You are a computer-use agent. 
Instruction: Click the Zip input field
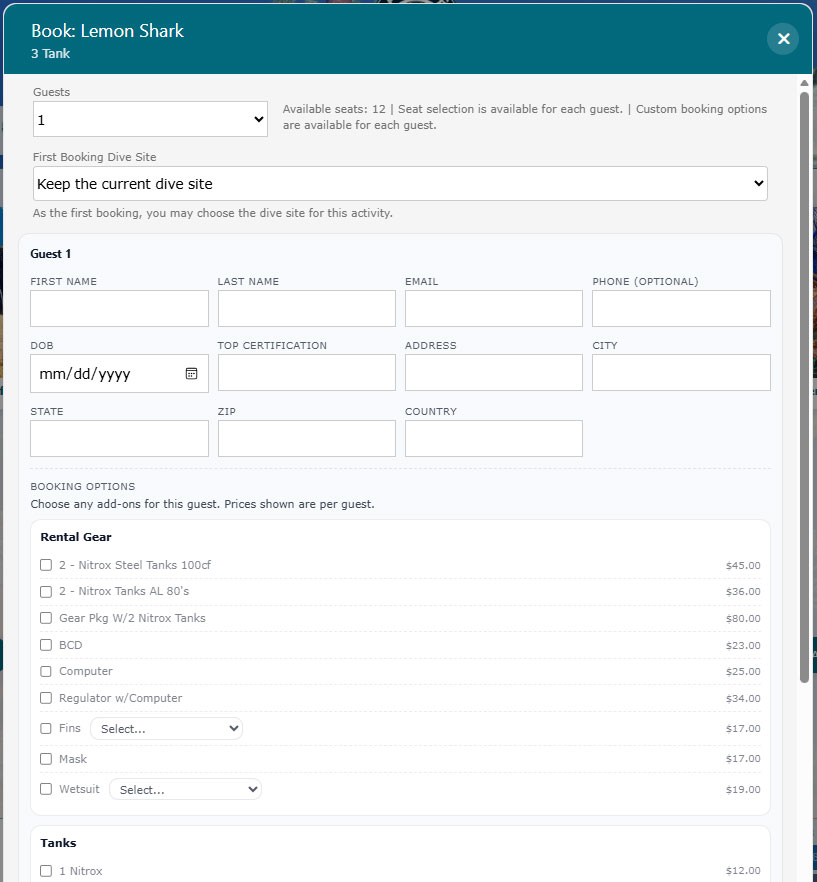click(307, 438)
